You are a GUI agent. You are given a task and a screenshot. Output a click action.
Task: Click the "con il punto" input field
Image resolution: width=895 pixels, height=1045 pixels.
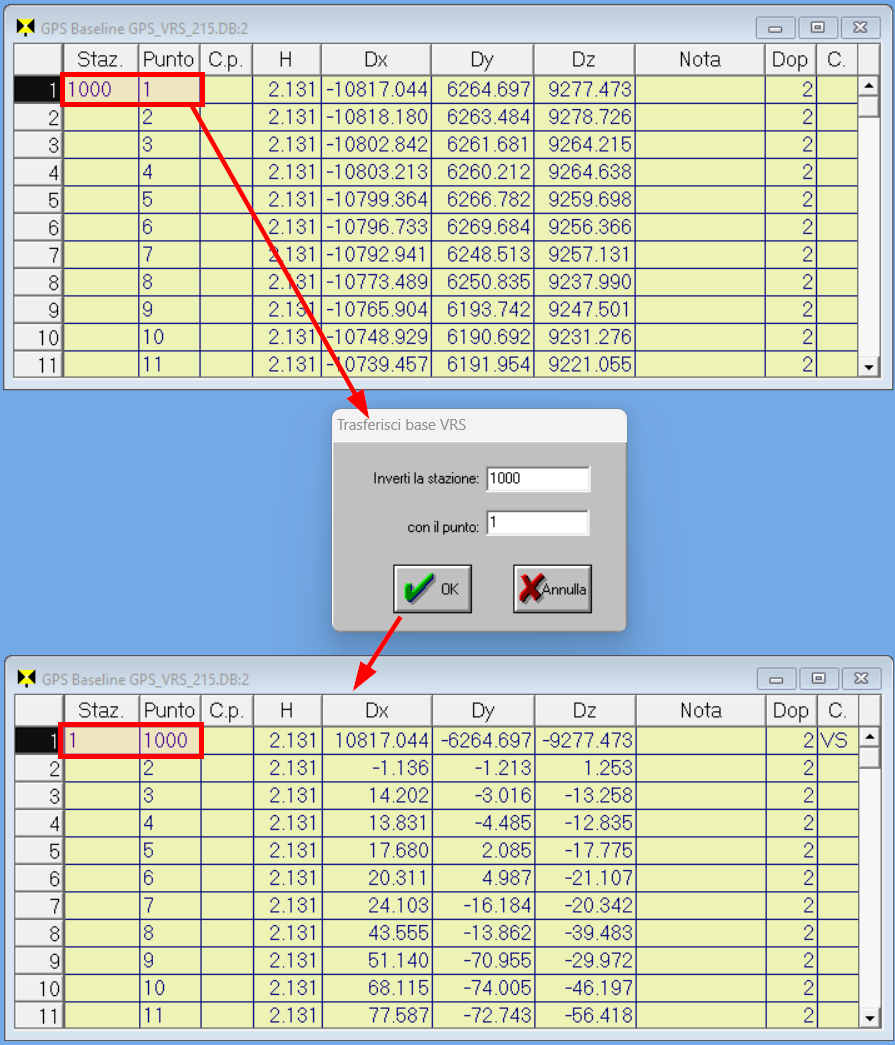(x=538, y=523)
